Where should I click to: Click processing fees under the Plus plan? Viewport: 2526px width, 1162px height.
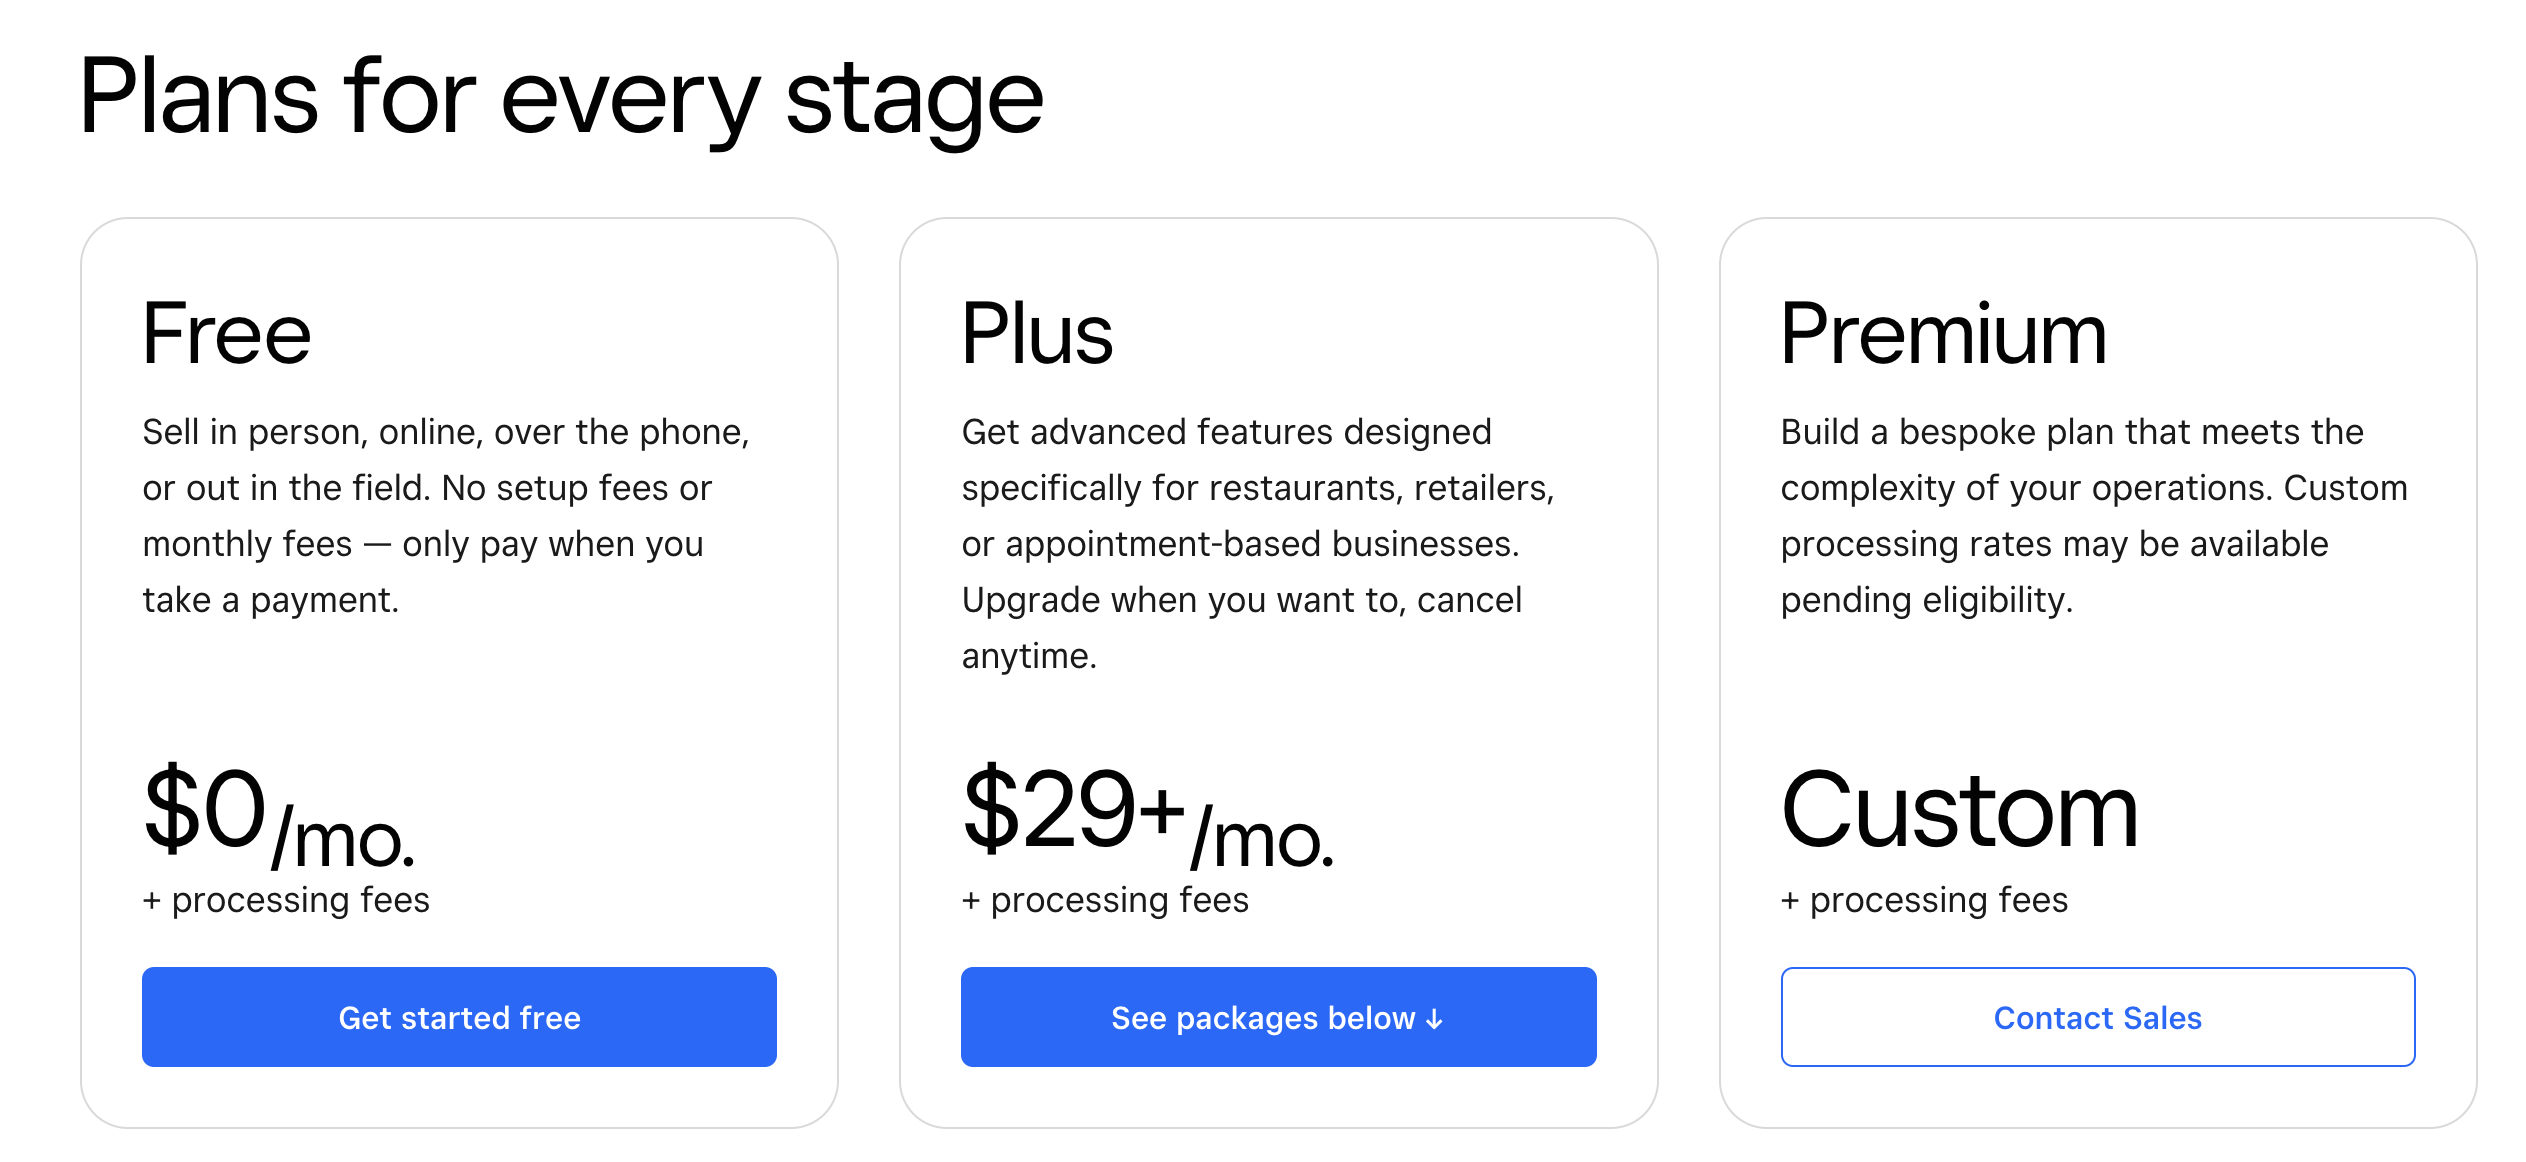point(1105,899)
